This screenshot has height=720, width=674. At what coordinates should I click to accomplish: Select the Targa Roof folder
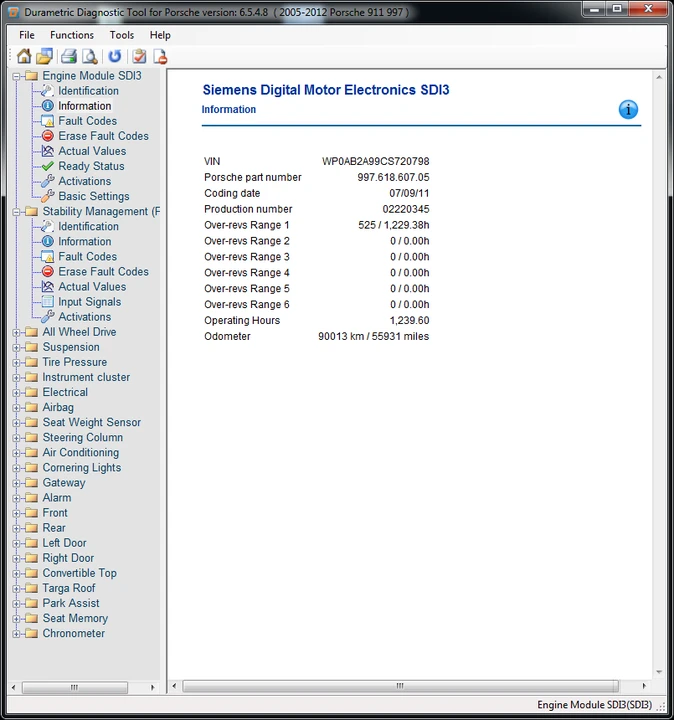(69, 588)
